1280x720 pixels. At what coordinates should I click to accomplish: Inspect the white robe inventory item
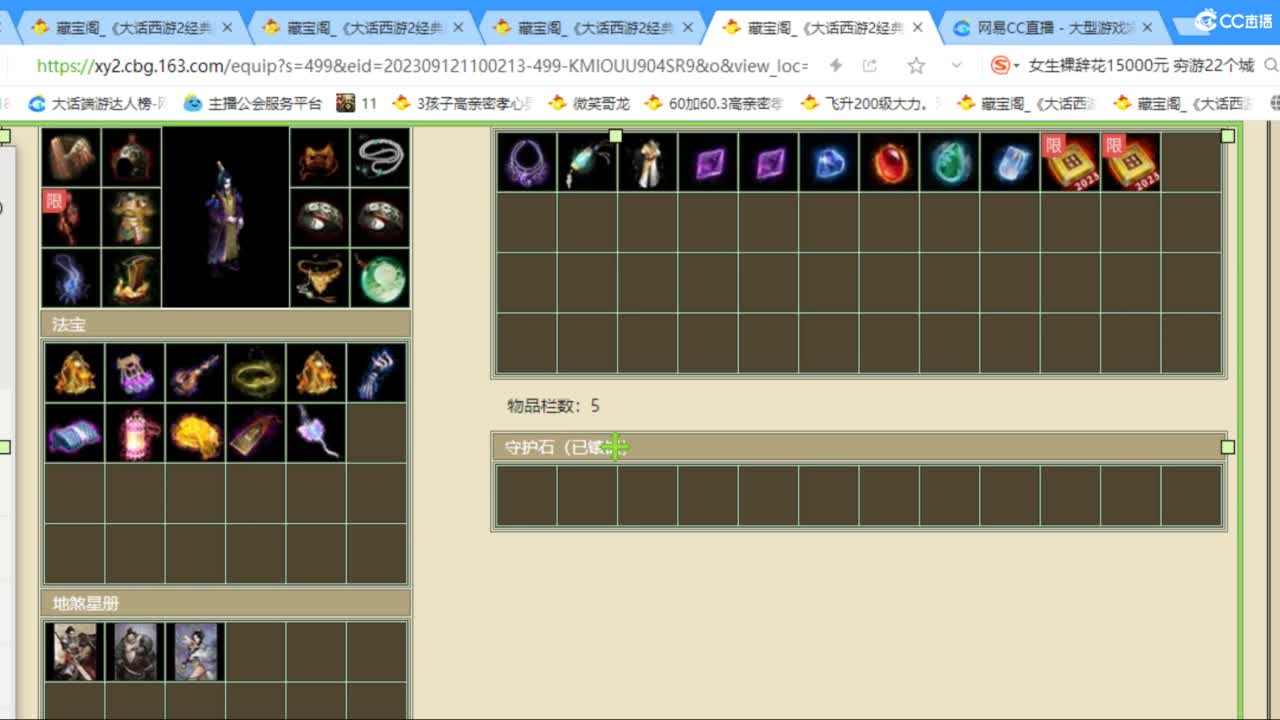click(x=648, y=162)
